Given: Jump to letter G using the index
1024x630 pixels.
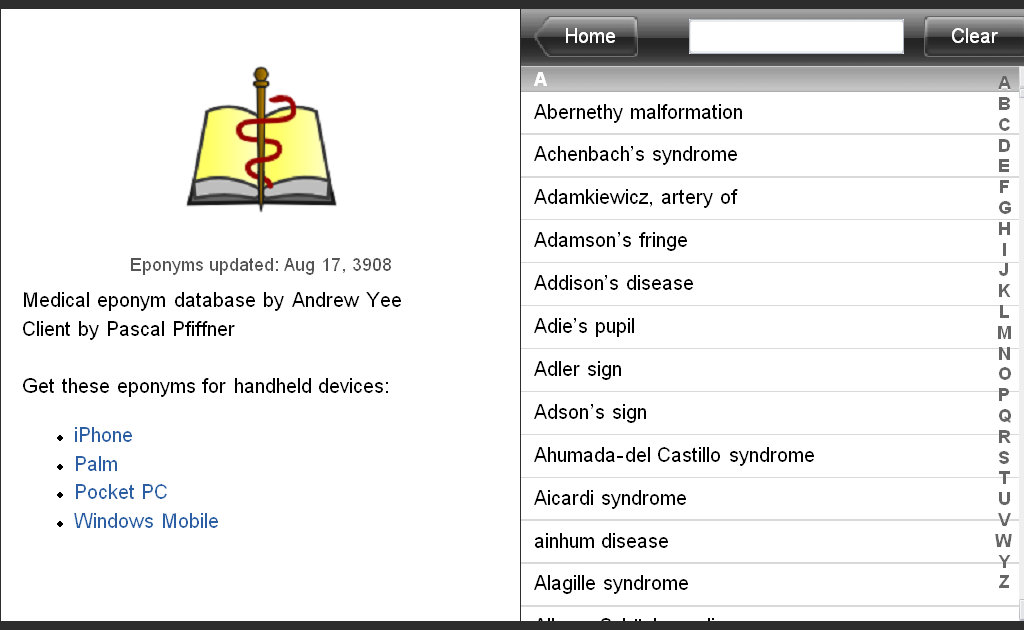Looking at the screenshot, I should (x=1004, y=207).
